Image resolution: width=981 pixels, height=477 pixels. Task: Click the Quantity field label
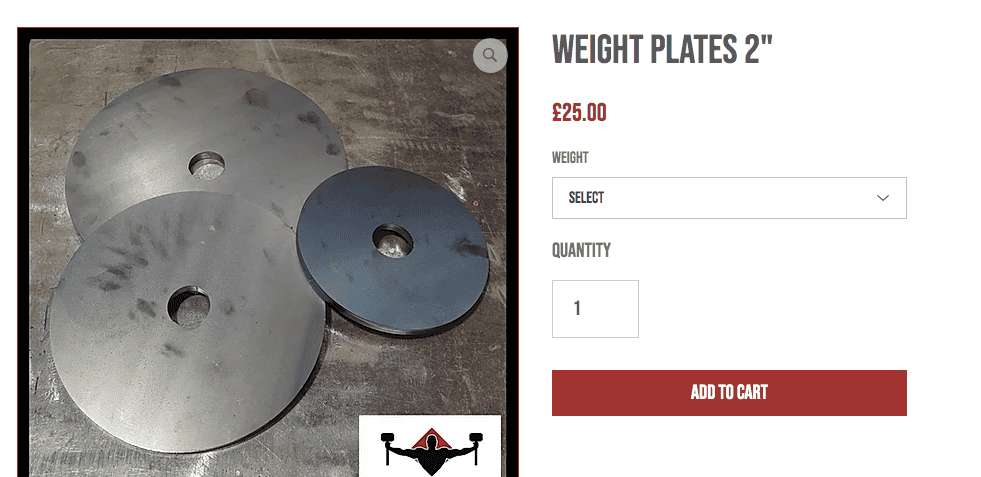click(581, 250)
